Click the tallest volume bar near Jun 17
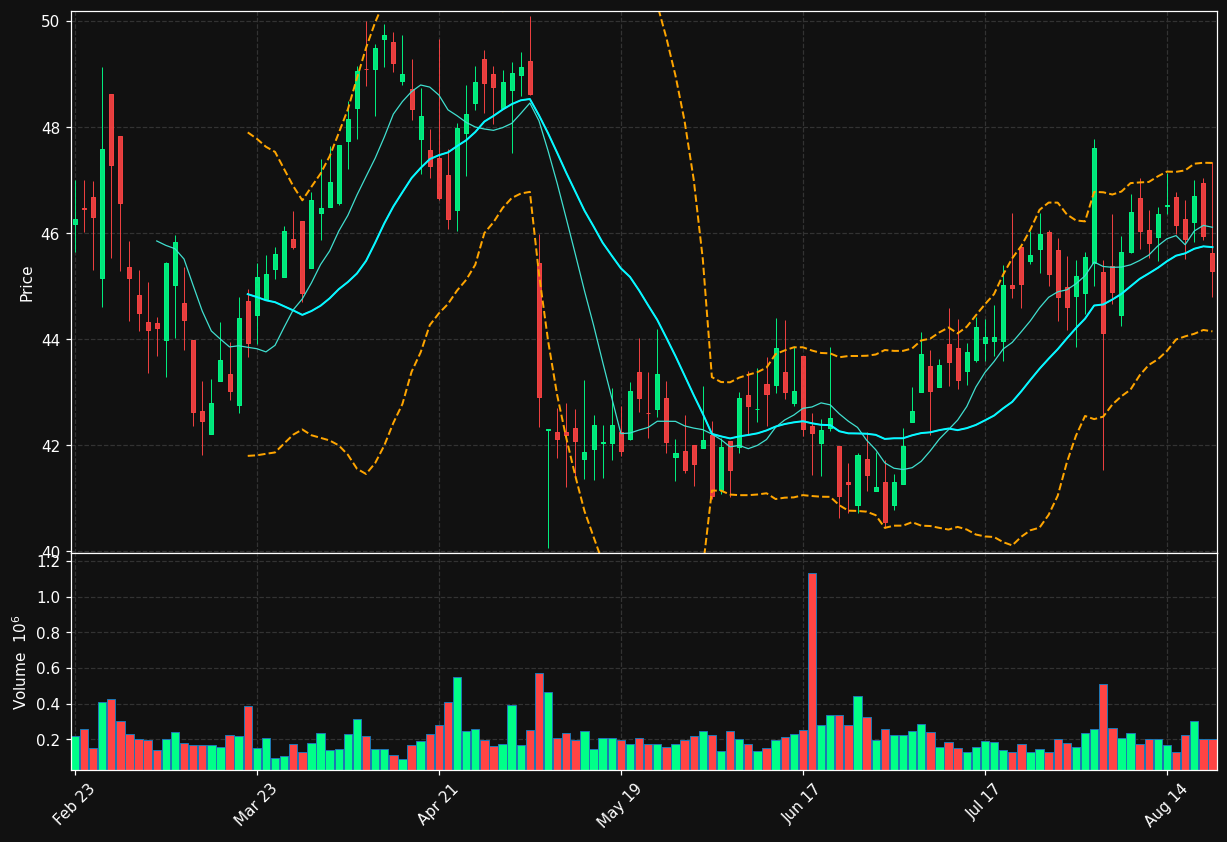 (x=812, y=671)
